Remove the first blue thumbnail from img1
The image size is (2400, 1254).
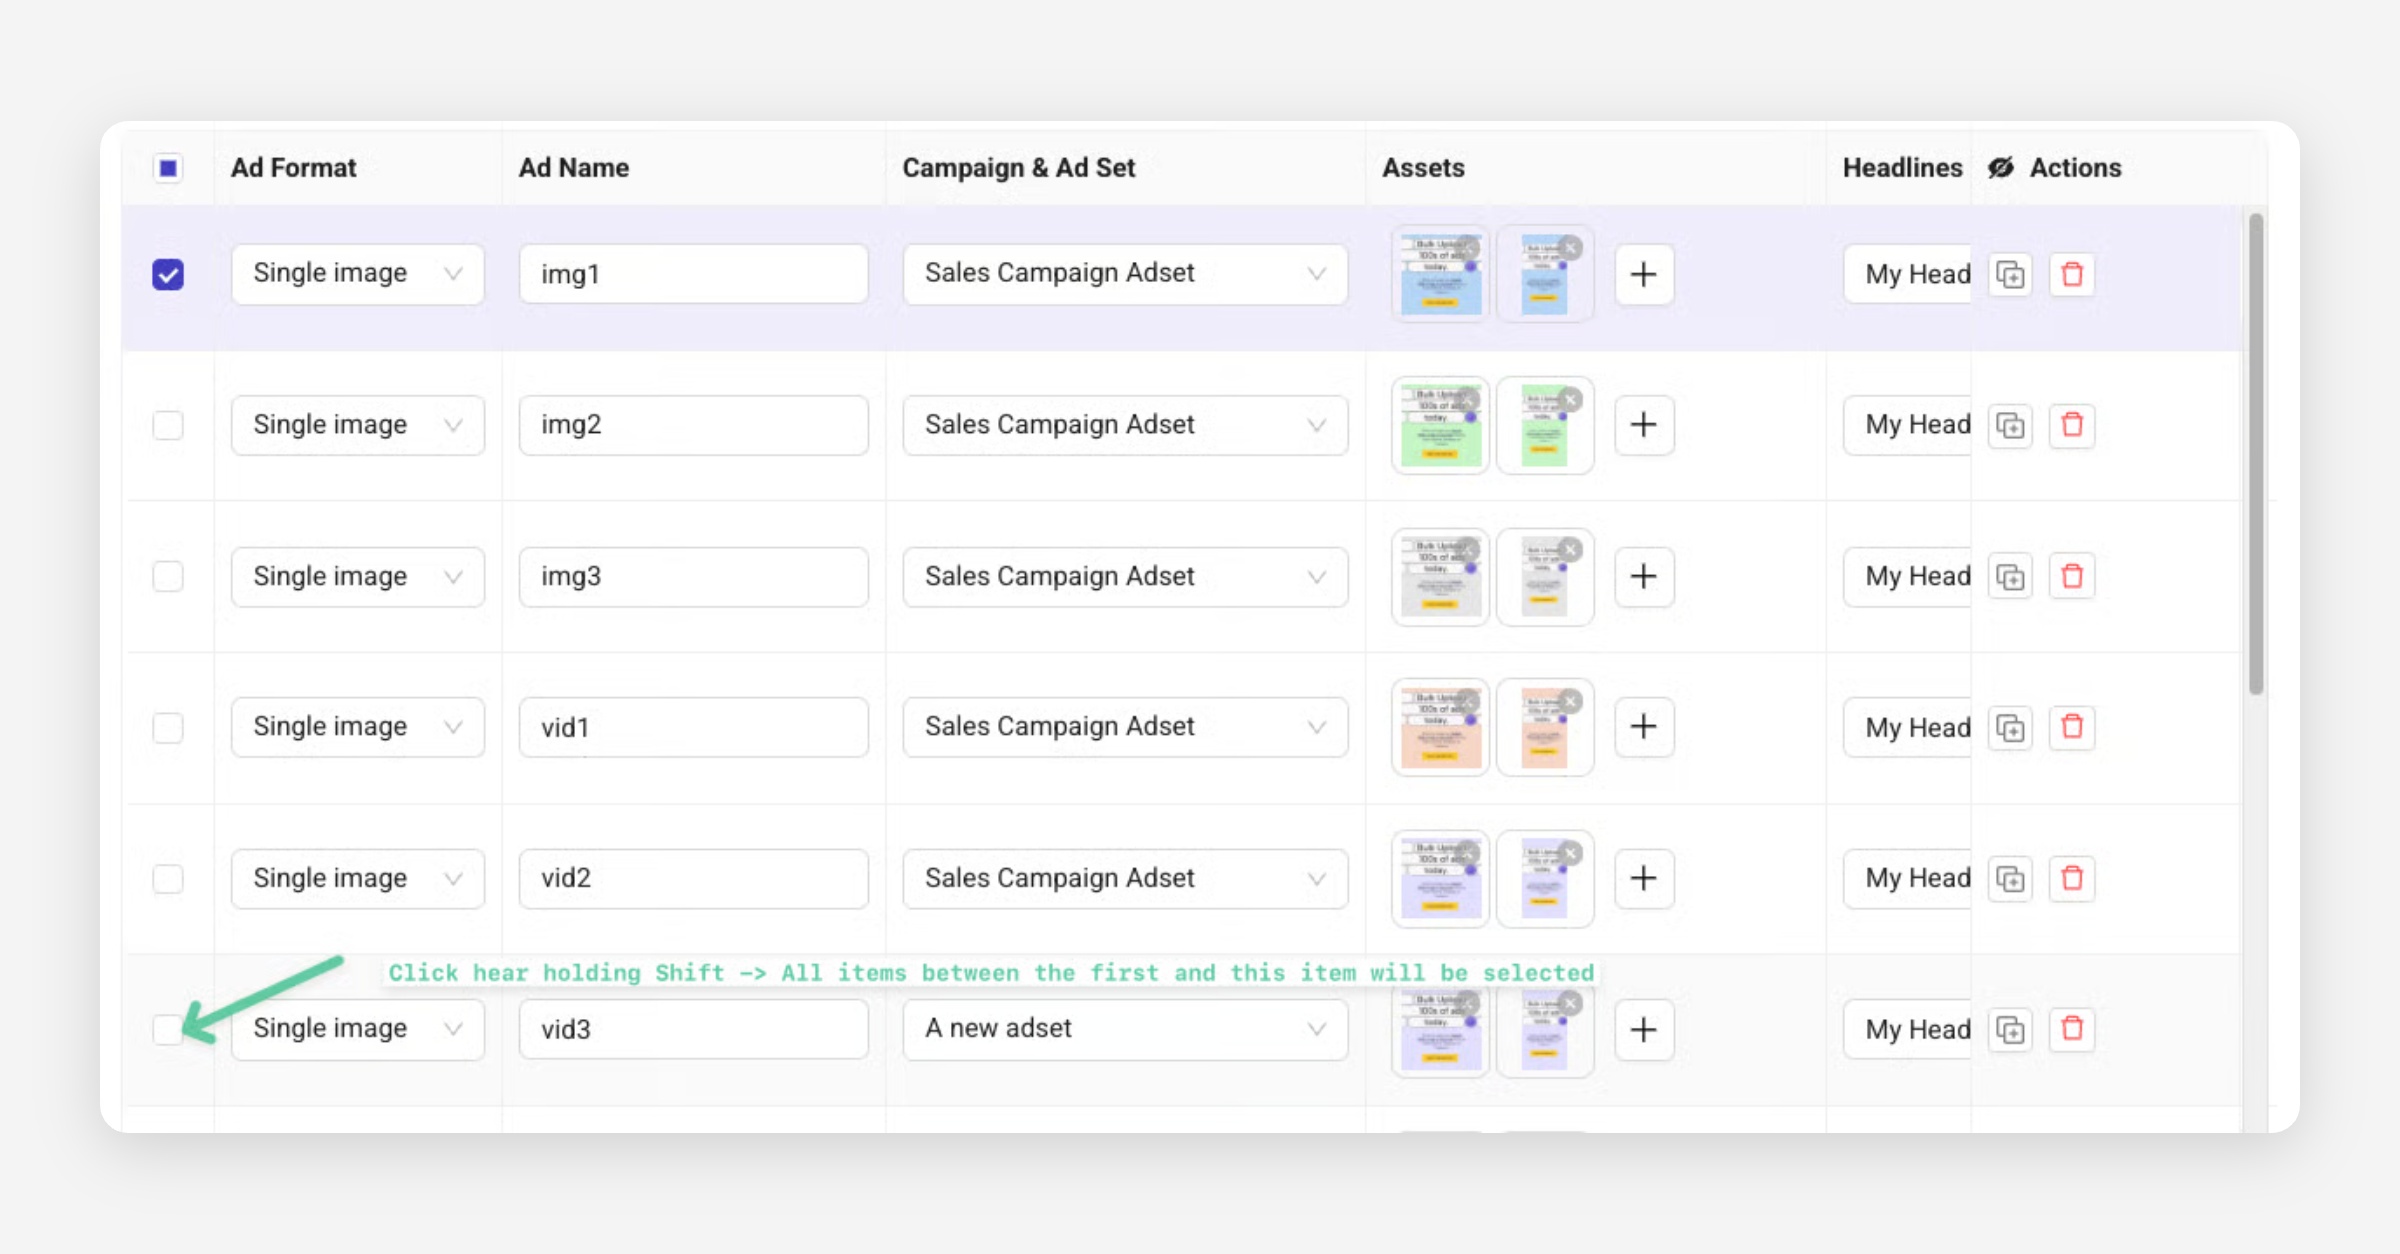point(1468,247)
